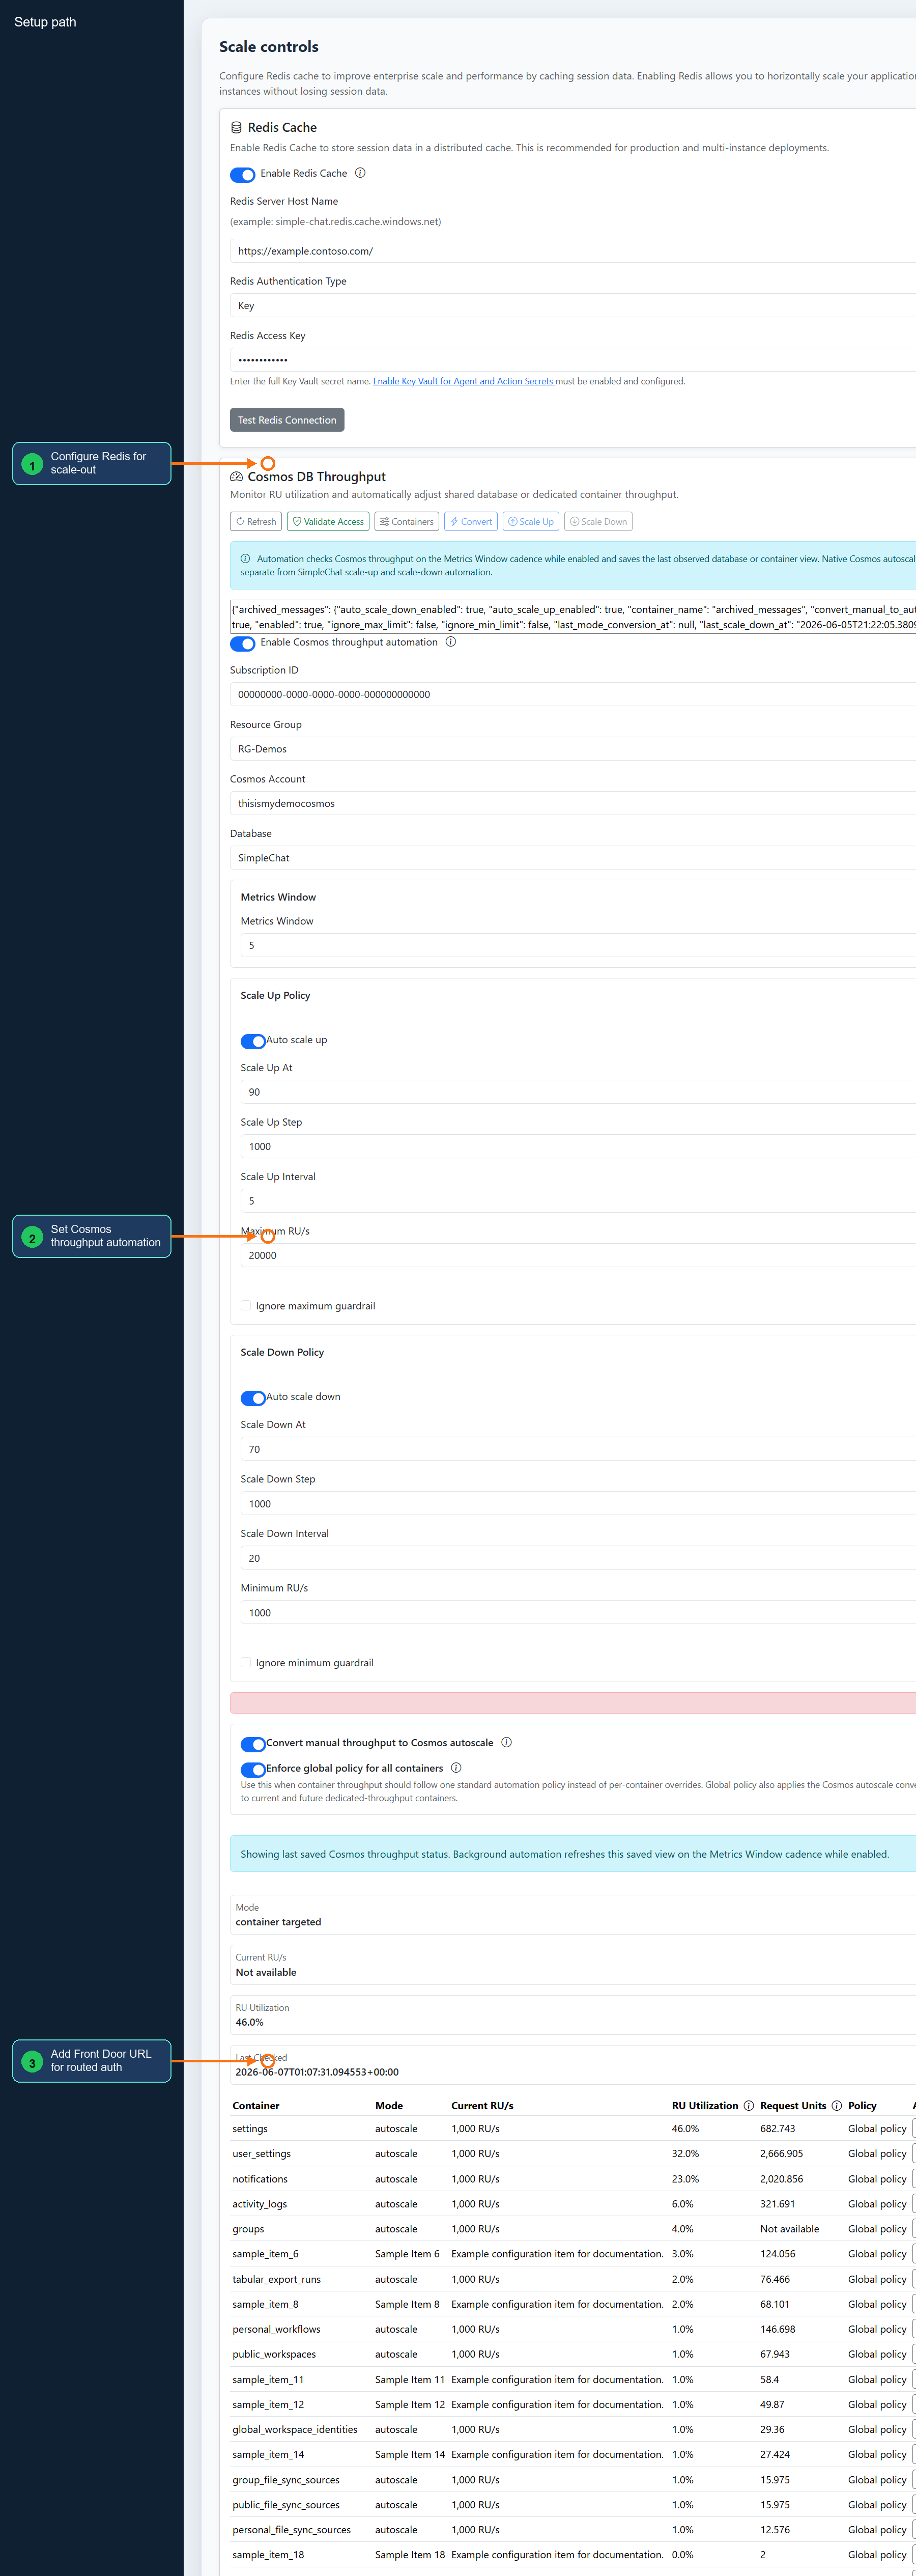Click info icon beside Convert manual throughput

pyautogui.click(x=507, y=1742)
